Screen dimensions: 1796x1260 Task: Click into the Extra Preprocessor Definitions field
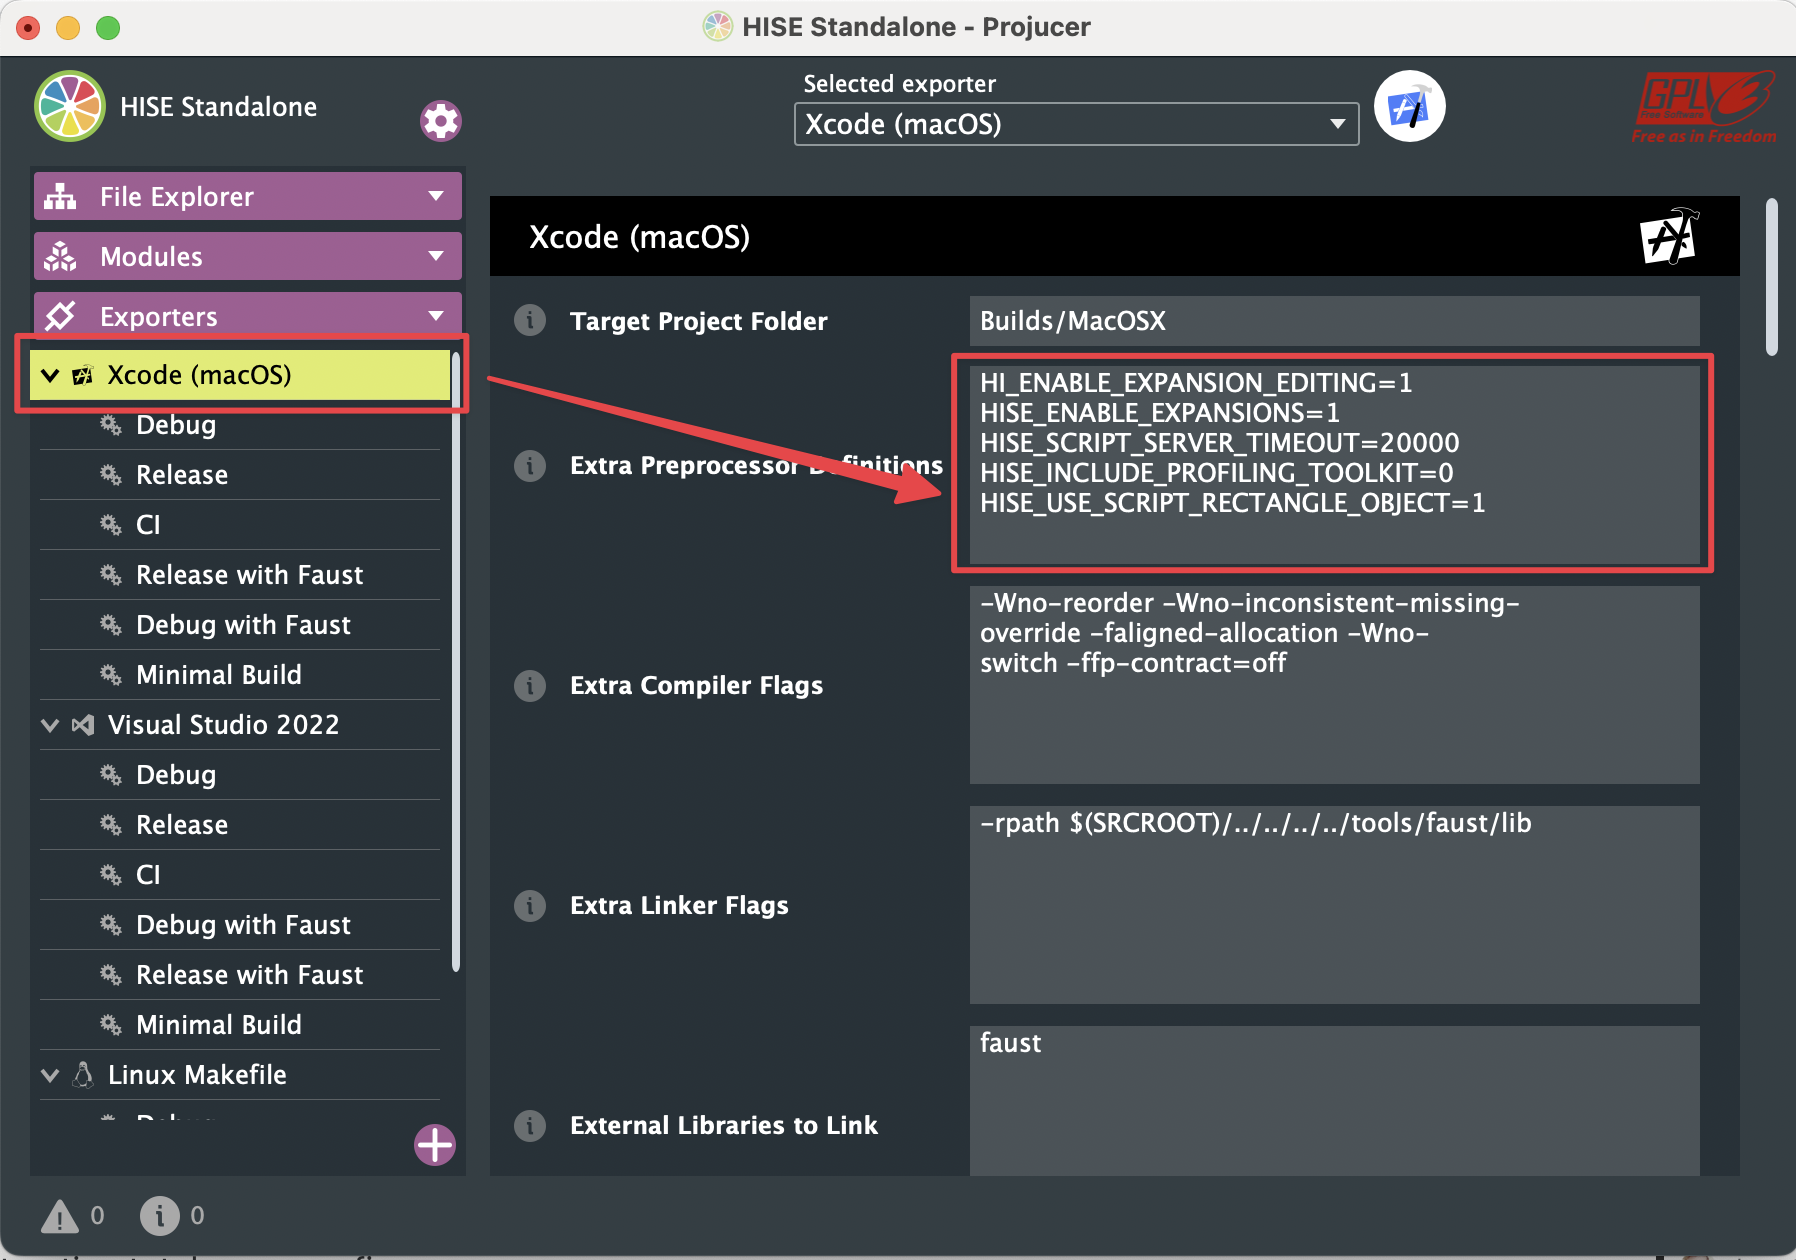click(x=1334, y=465)
